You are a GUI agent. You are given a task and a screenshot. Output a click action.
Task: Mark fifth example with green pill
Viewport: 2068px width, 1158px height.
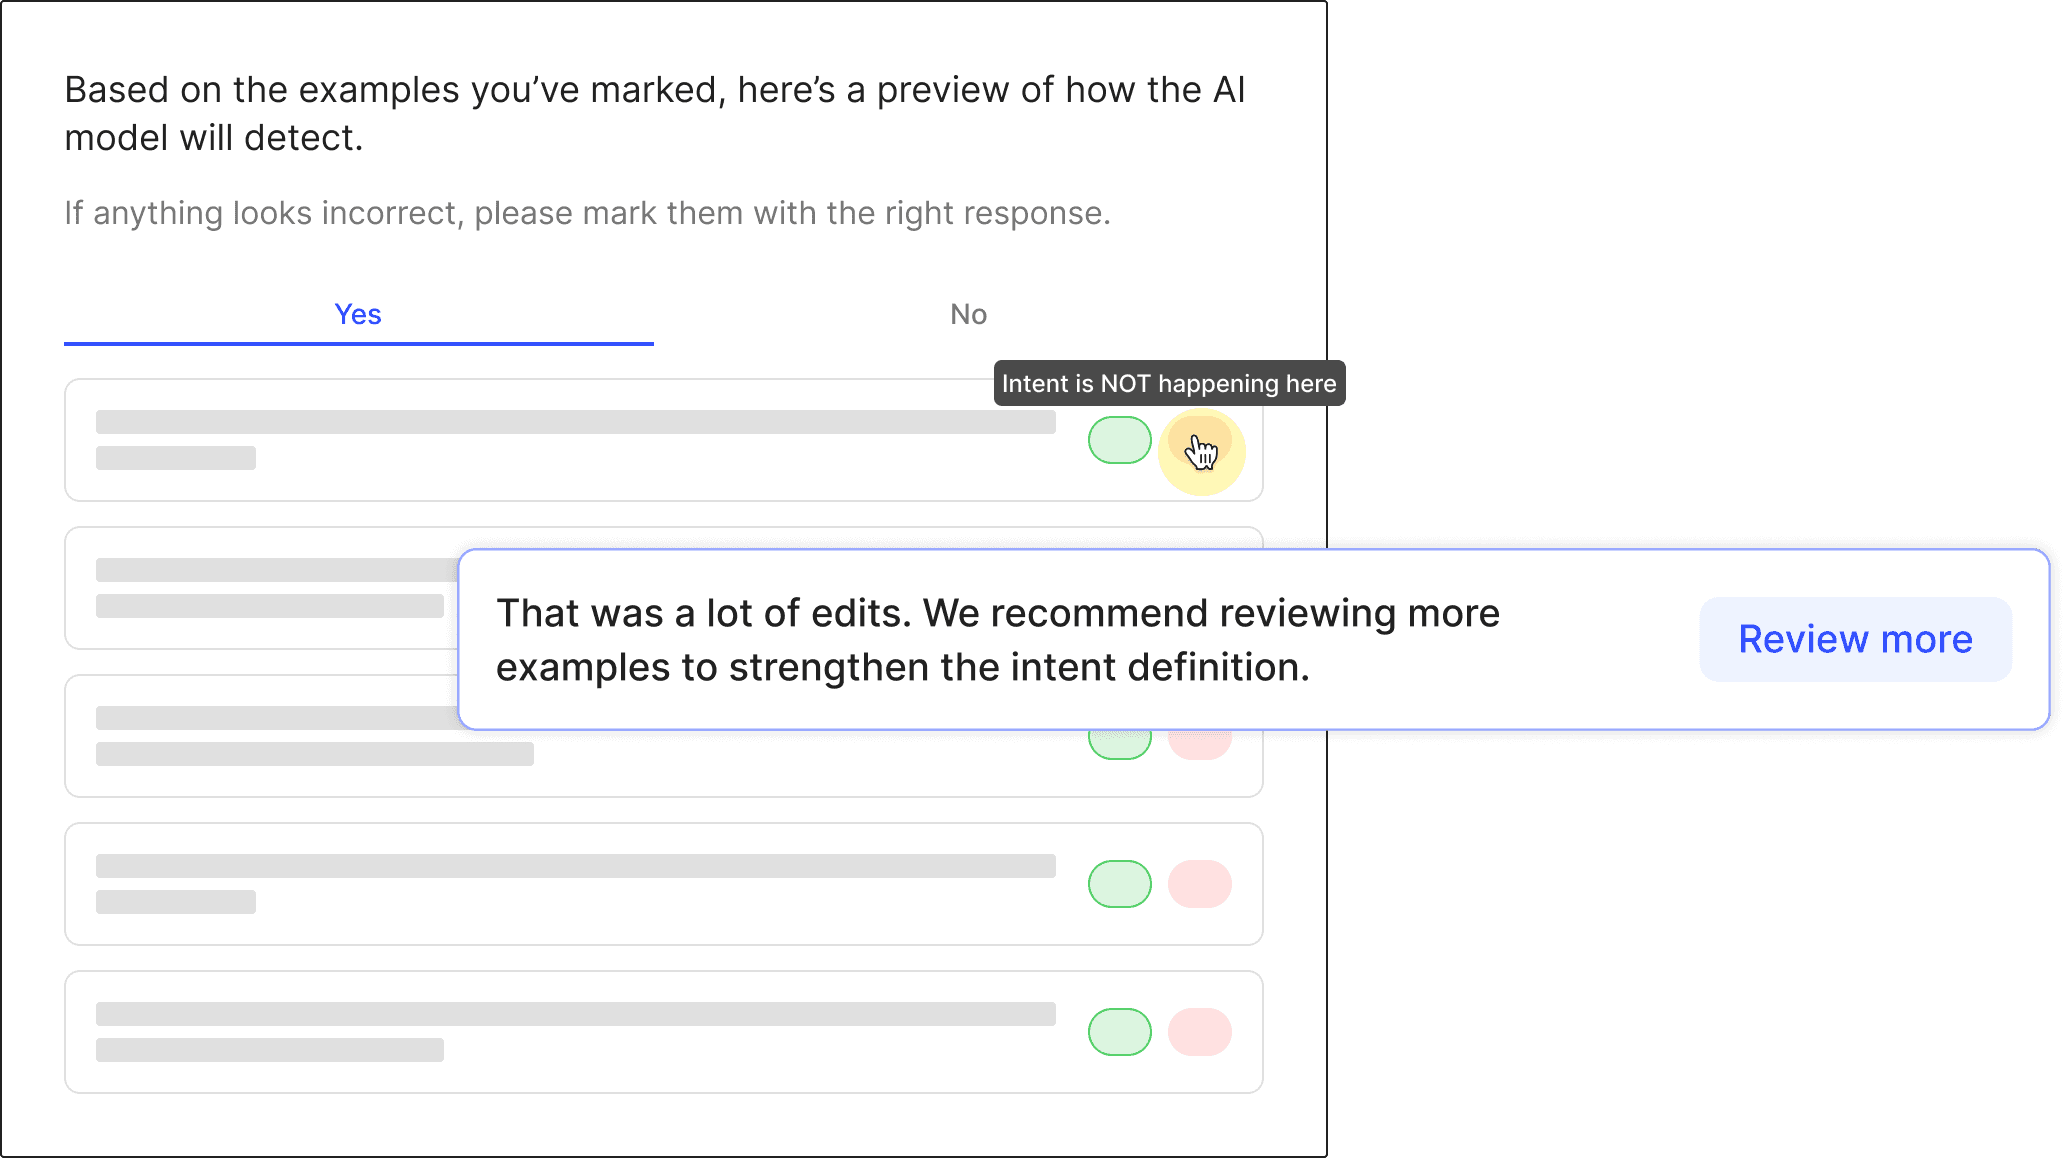pos(1120,1032)
